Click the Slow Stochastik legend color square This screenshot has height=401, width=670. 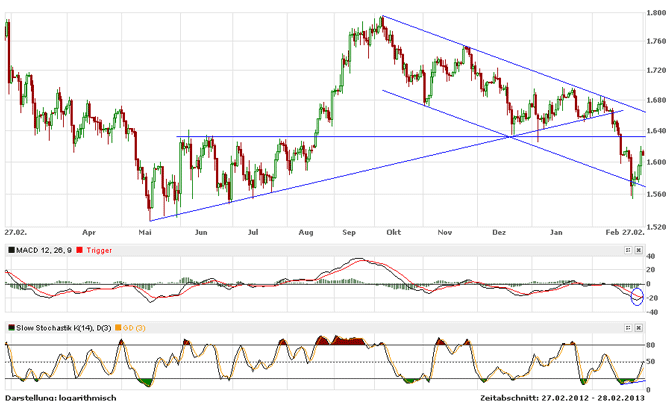coord(11,326)
